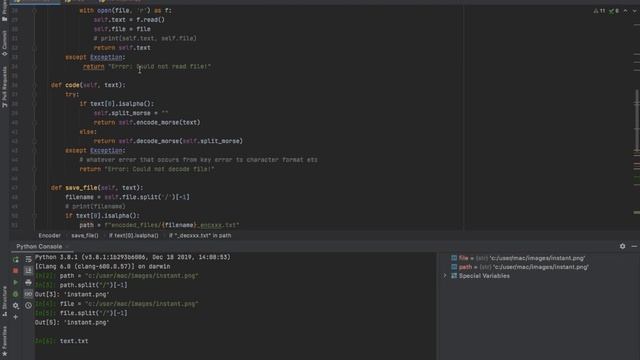Open the Pull Requests tool window
Image resolution: width=640 pixels, height=360 pixels.
click(4, 87)
